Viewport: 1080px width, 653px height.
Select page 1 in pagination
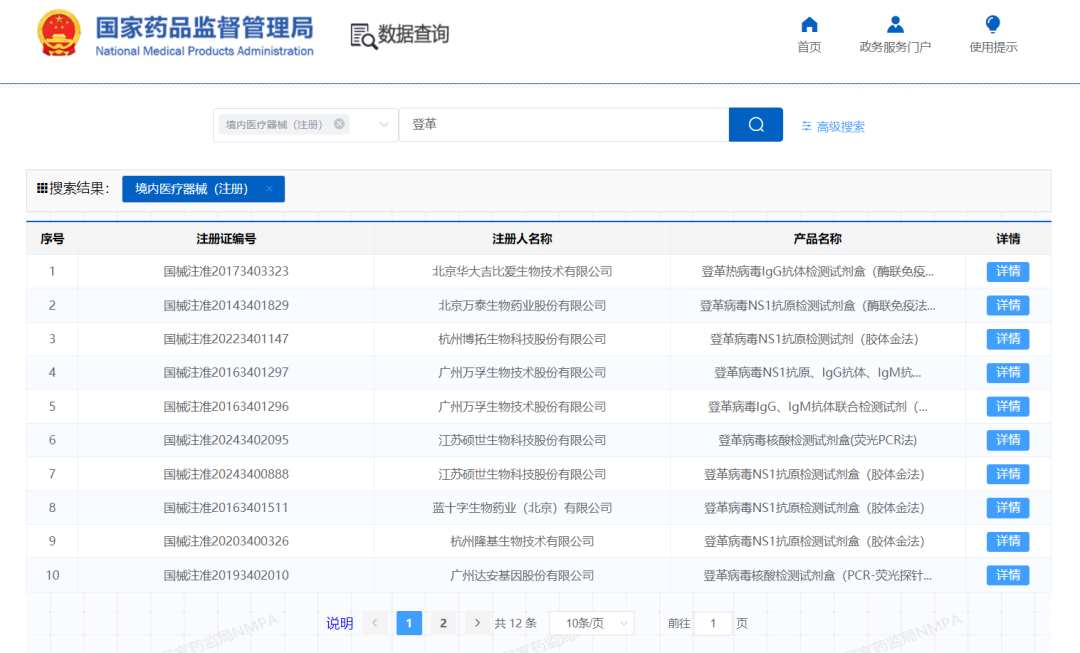409,623
